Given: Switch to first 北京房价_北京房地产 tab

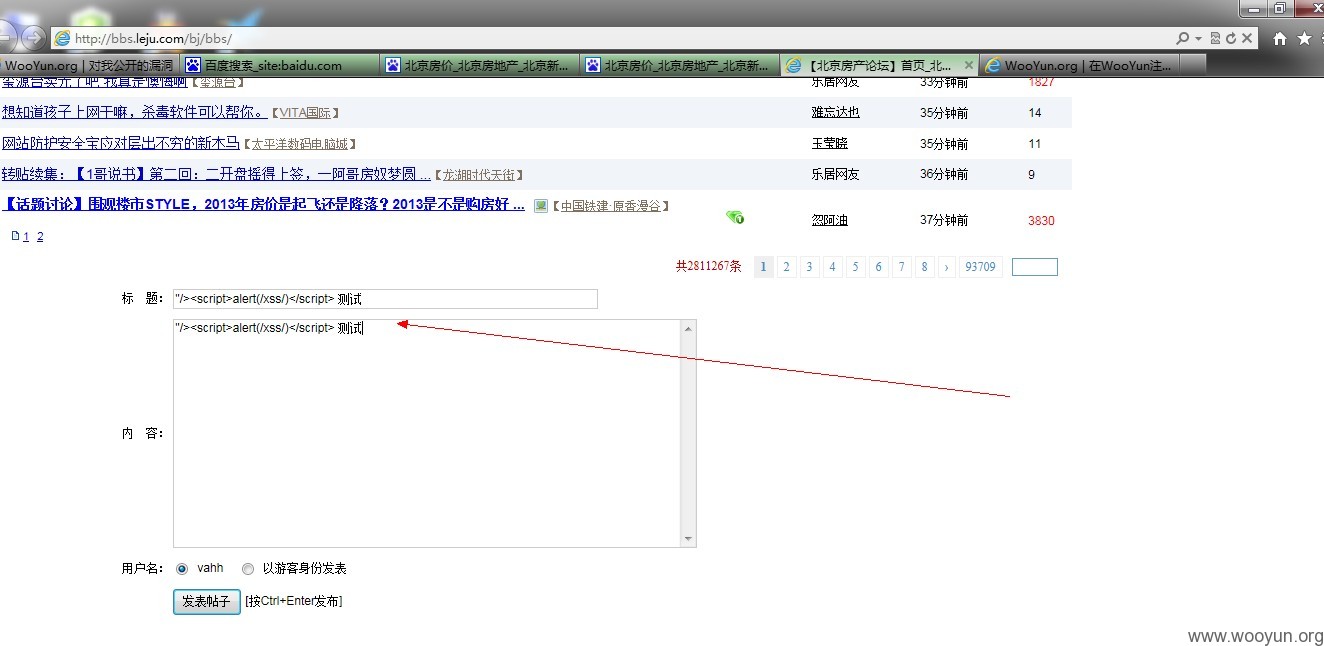Looking at the screenshot, I should click(480, 65).
